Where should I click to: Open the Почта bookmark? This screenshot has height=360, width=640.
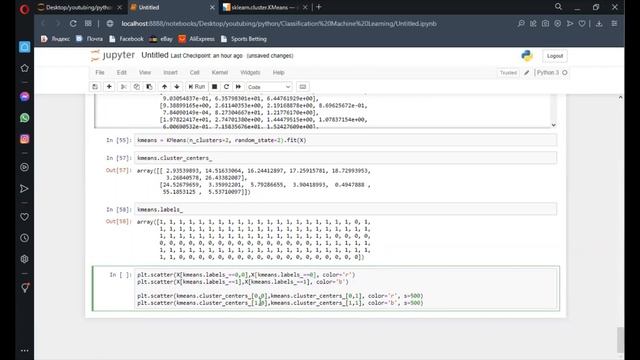(89, 39)
